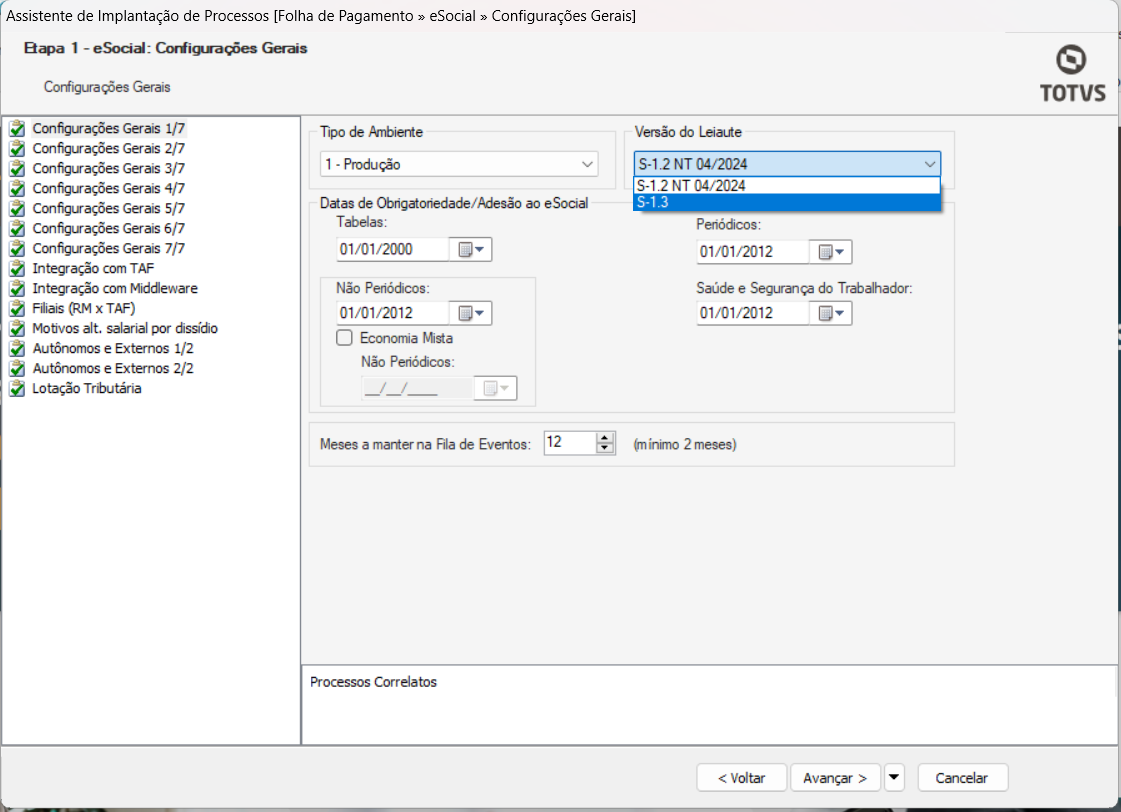Select Motivos alt. salarial por dissídio step
1121x812 pixels.
(125, 329)
